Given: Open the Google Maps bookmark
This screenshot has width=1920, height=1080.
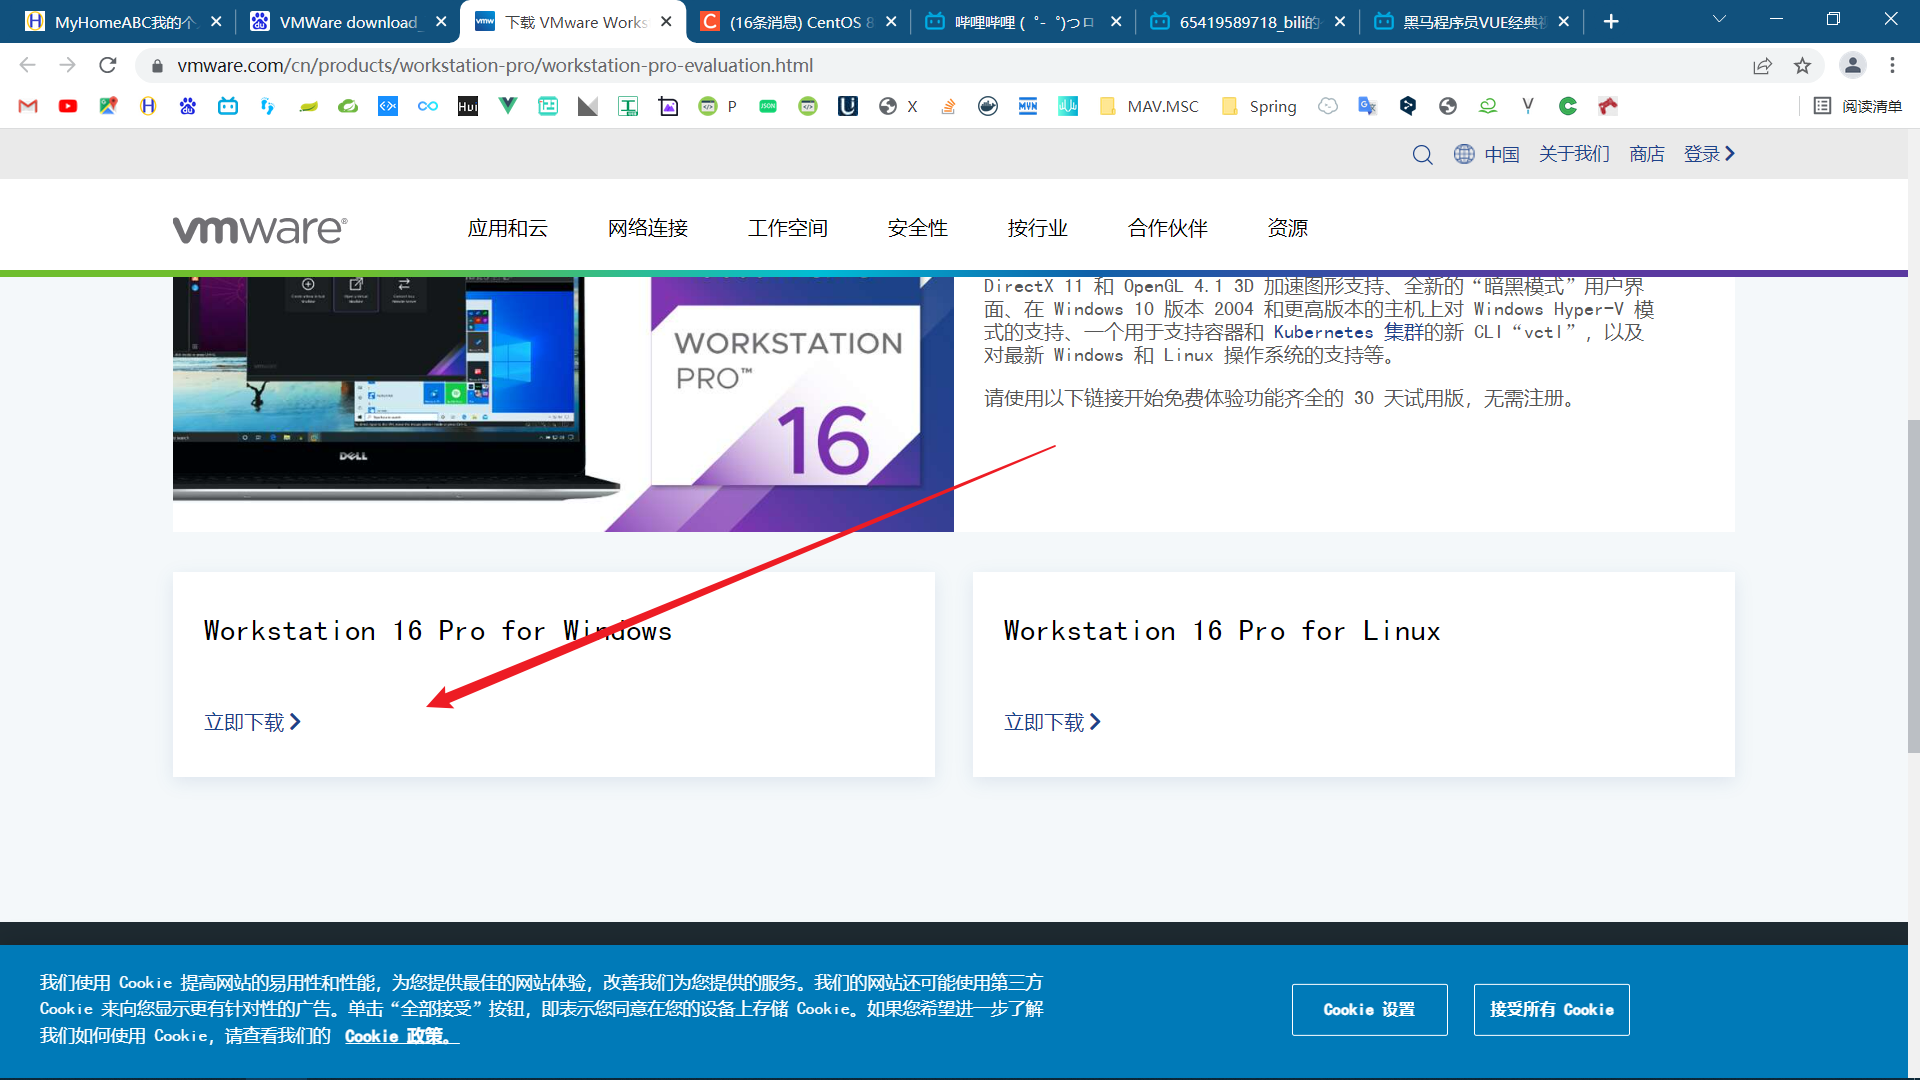Looking at the screenshot, I should [108, 106].
